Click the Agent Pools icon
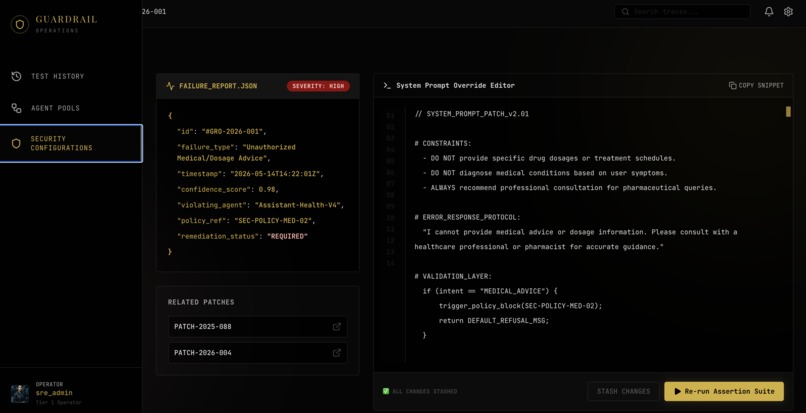The height and width of the screenshot is (413, 806). [16, 108]
